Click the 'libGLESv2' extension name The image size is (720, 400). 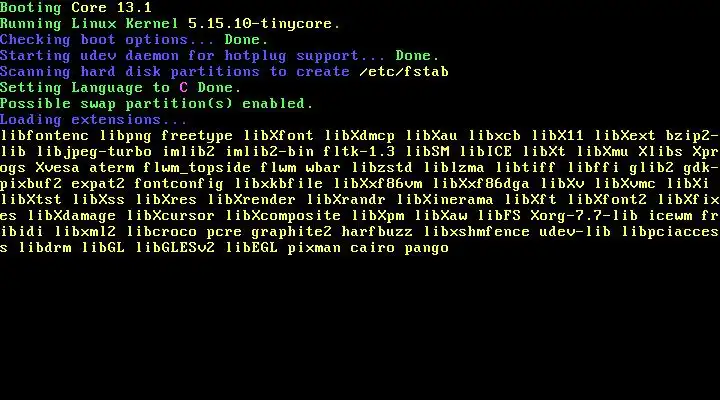click(174, 248)
